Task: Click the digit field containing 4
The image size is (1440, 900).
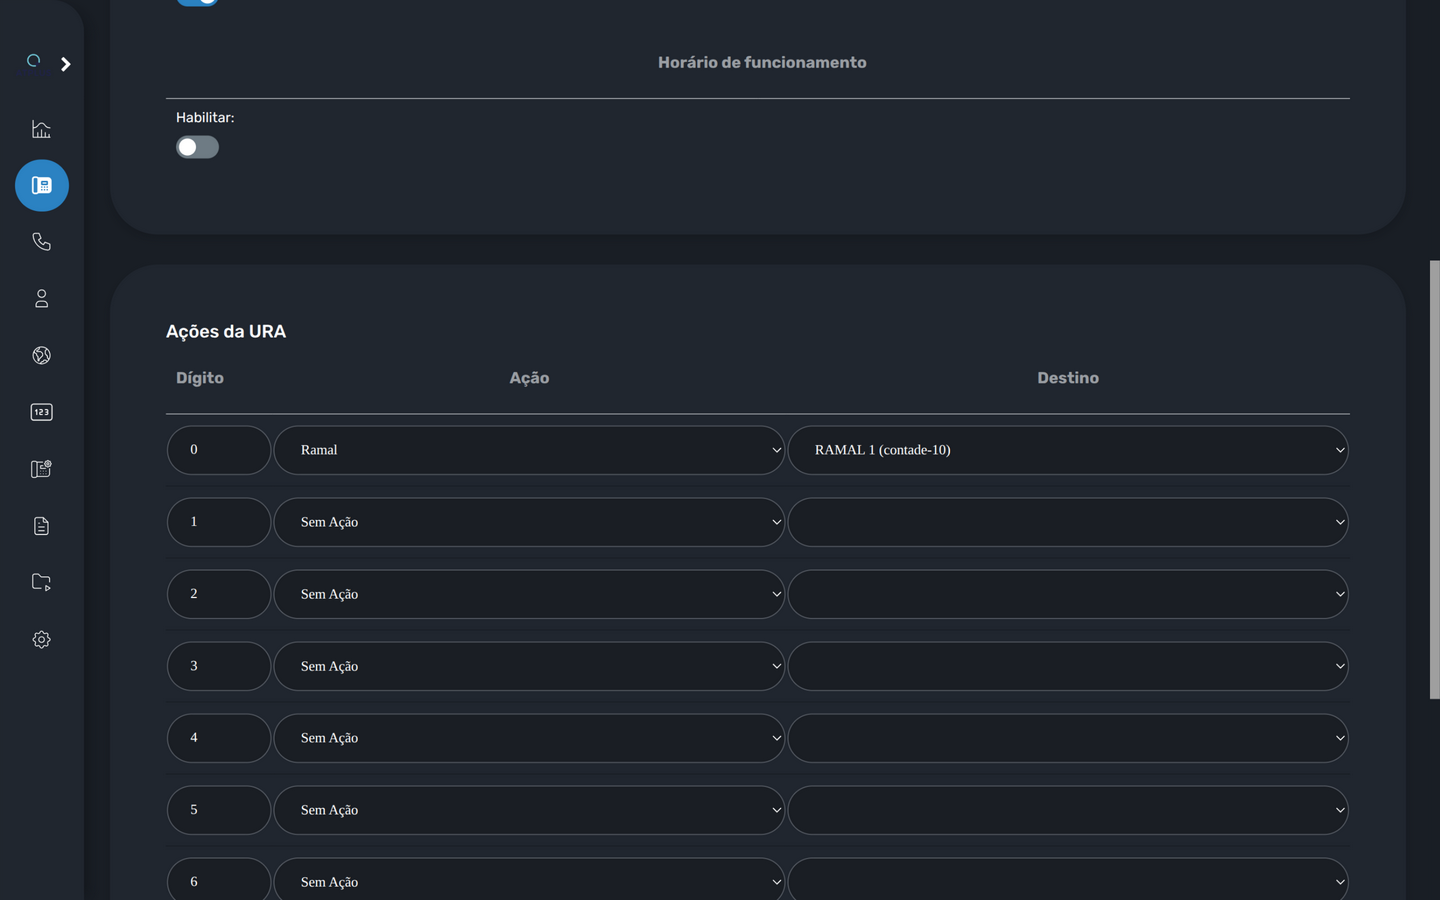Action: tap(219, 738)
